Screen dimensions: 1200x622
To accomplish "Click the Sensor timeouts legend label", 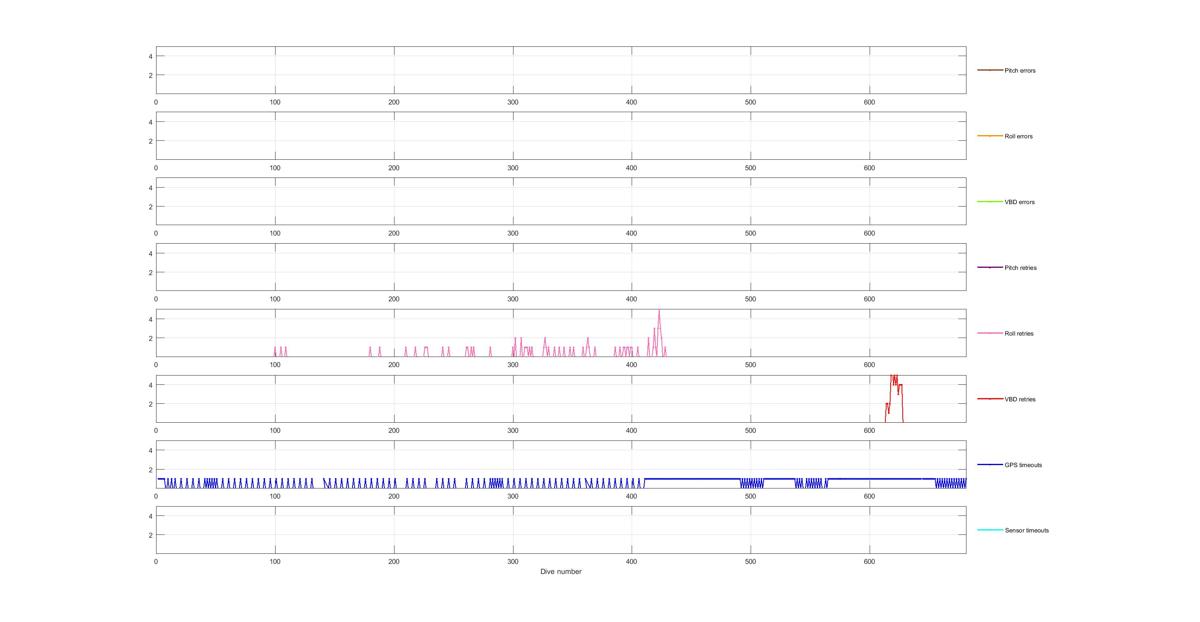I will pos(1027,530).
